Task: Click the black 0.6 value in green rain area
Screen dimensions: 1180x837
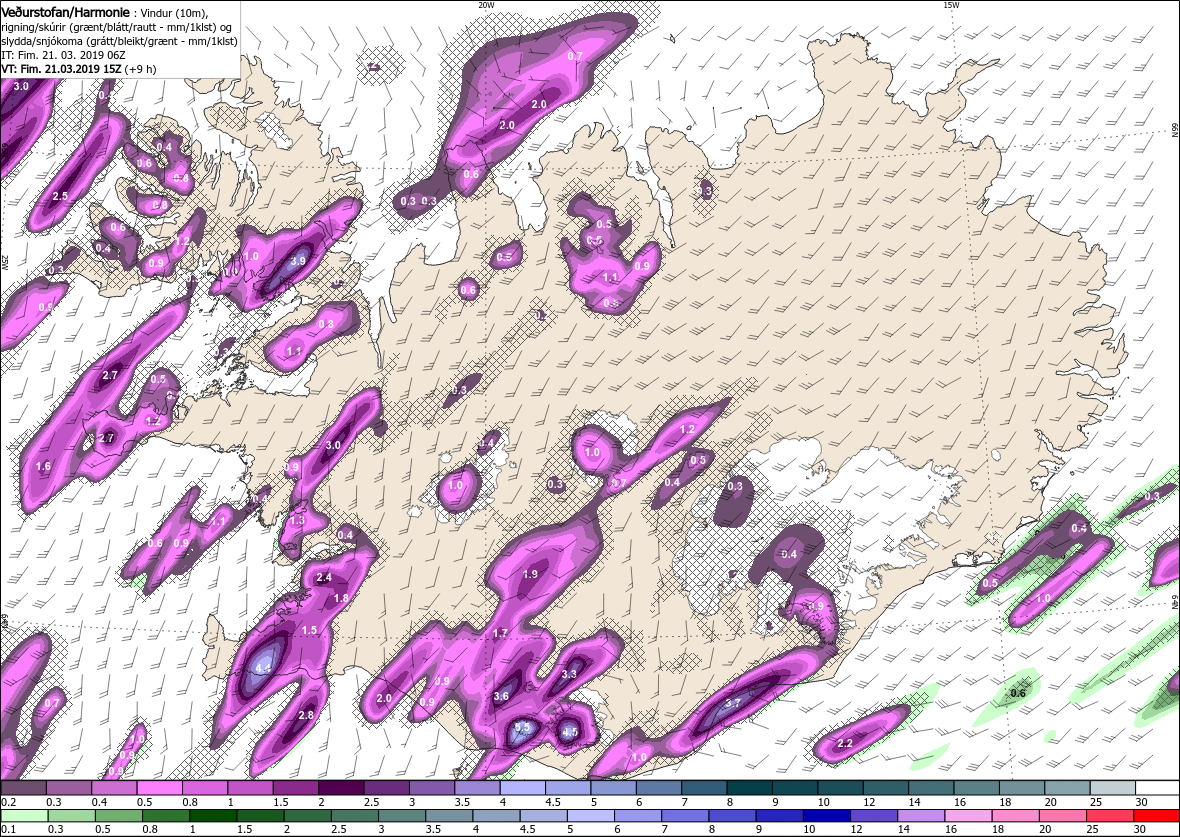Action: (1018, 693)
